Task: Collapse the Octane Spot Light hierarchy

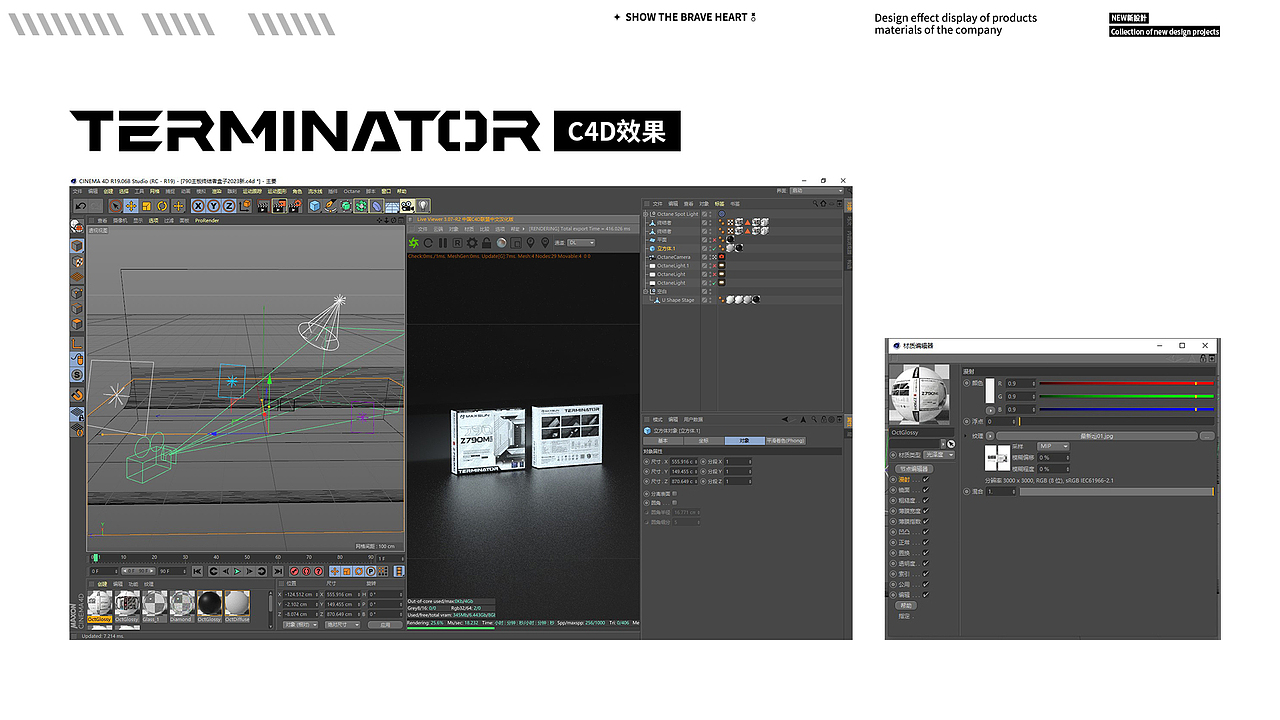Action: tap(646, 214)
